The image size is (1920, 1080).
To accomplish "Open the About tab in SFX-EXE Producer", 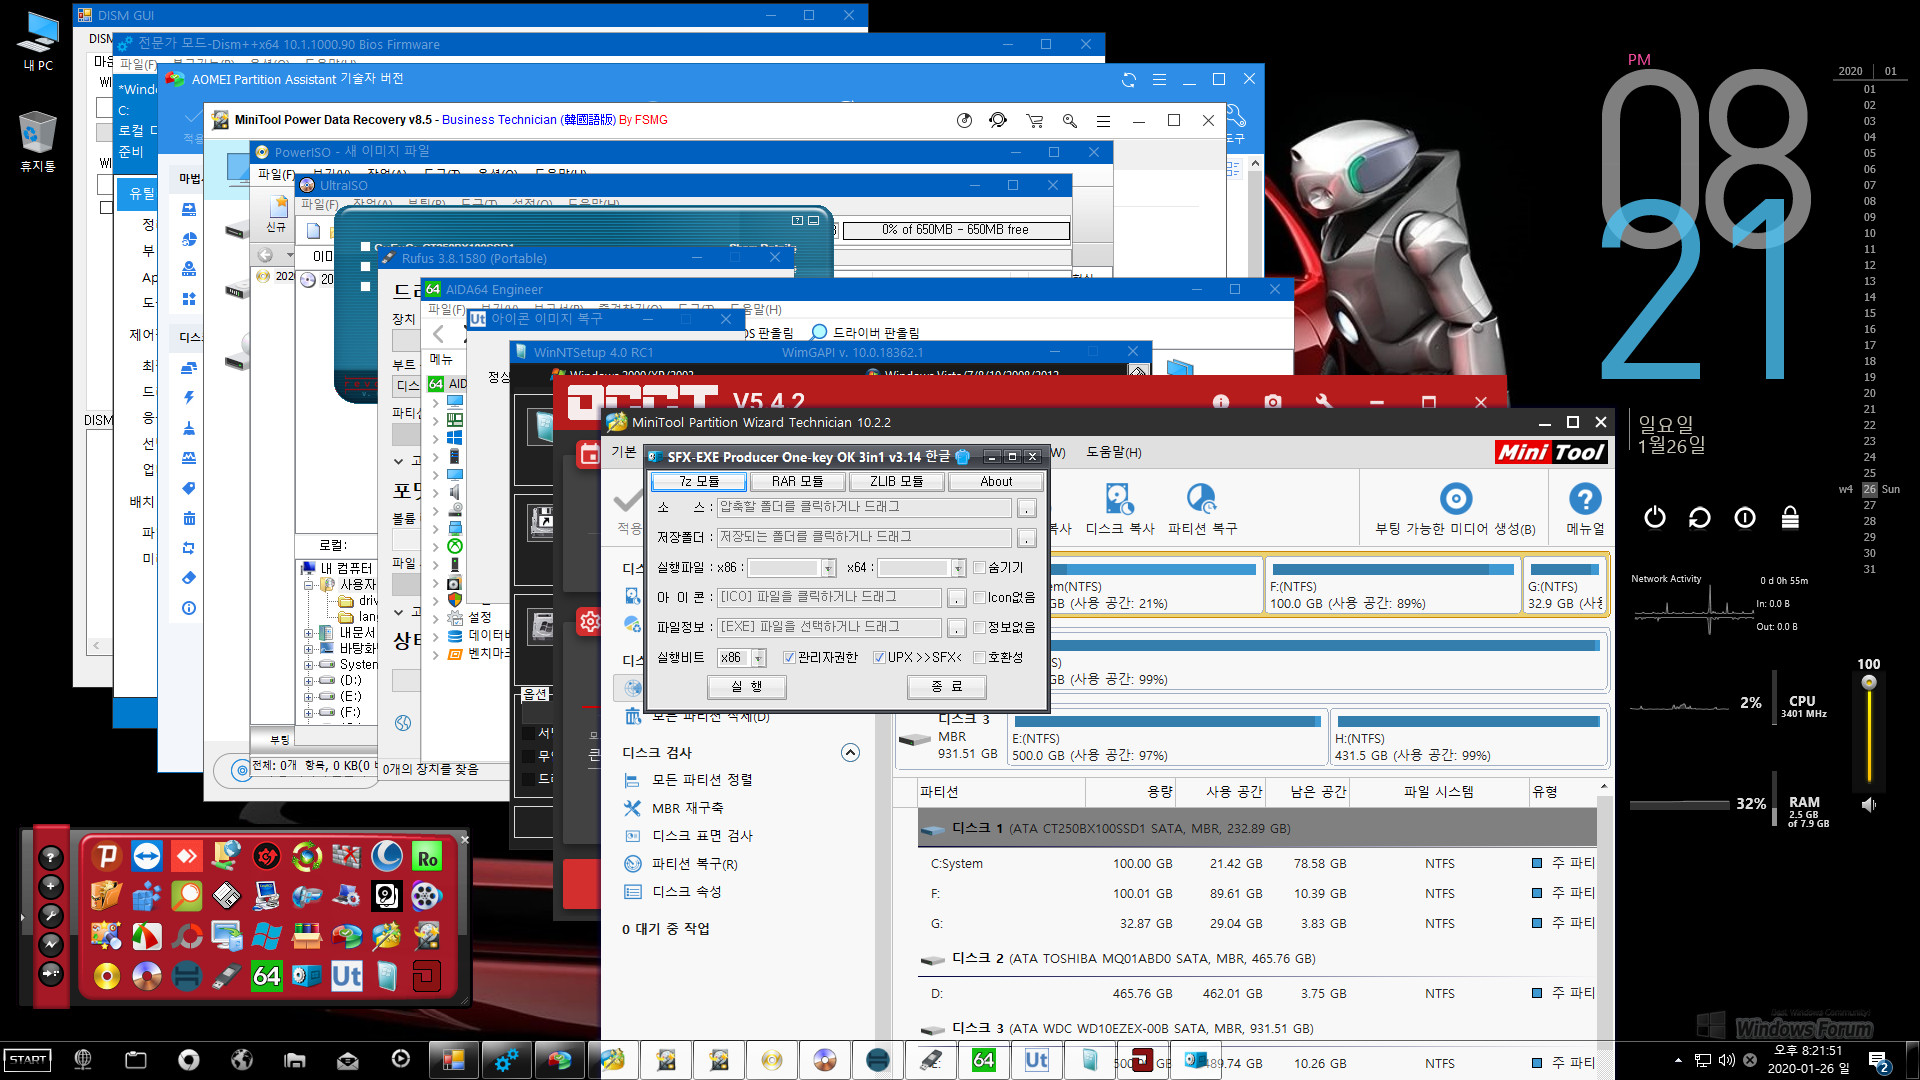I will click(996, 481).
